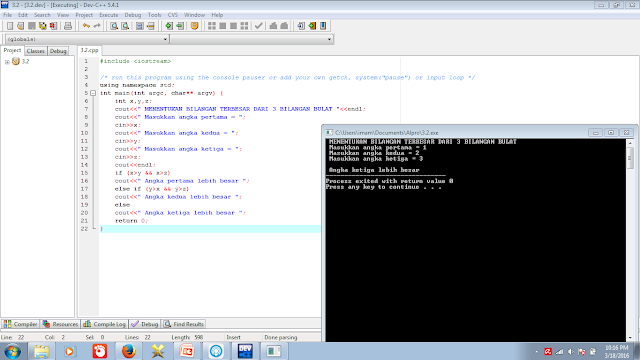Collapse the main function fold on line 5
This screenshot has width=640, height=360.
tap(93, 93)
